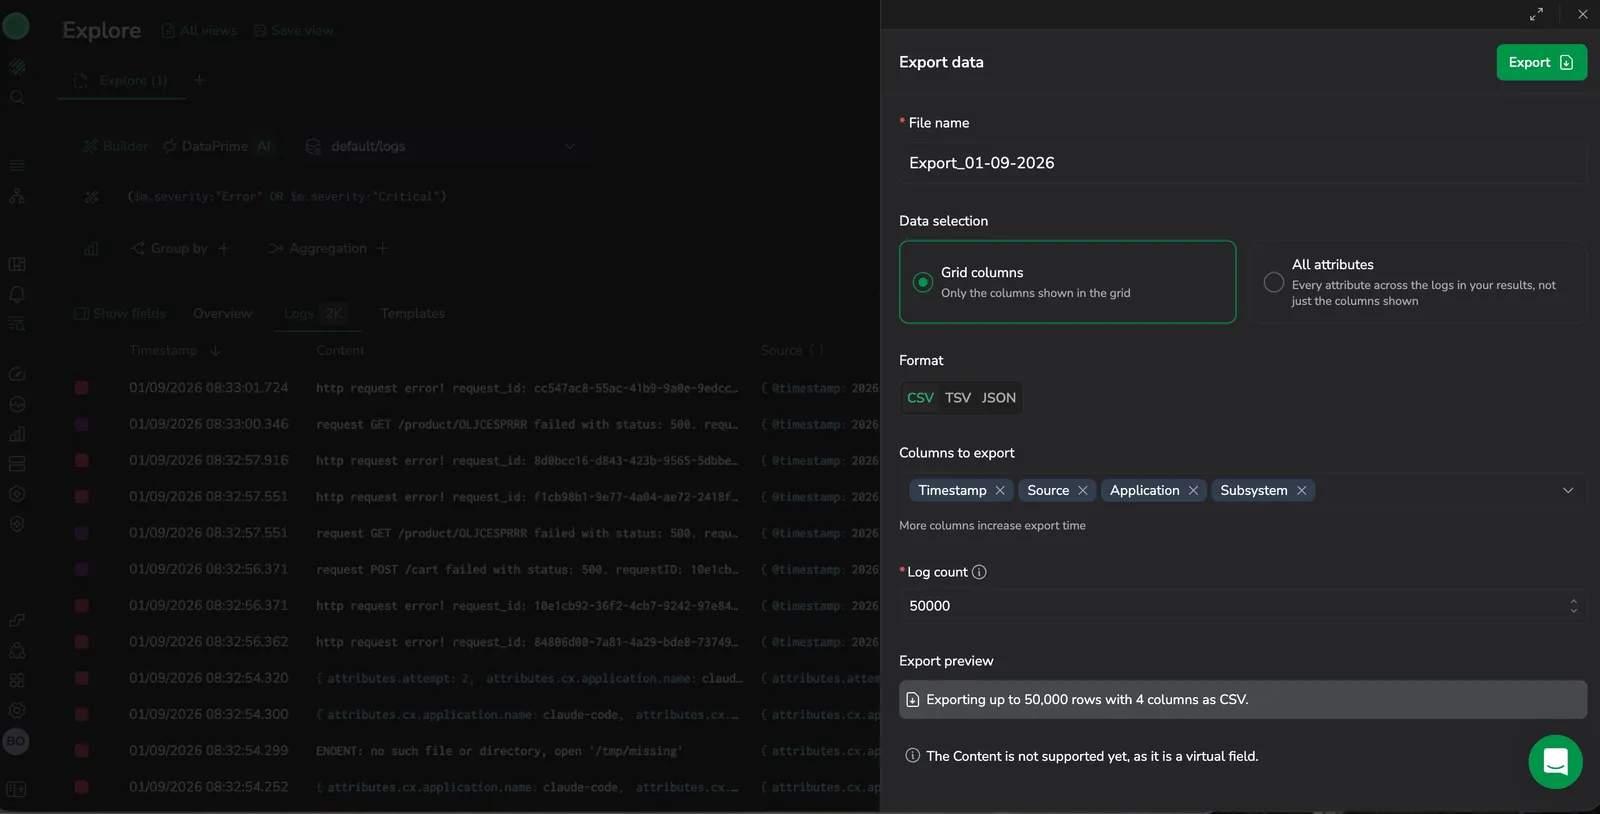
Task: Click the Content column header
Action: click(340, 350)
